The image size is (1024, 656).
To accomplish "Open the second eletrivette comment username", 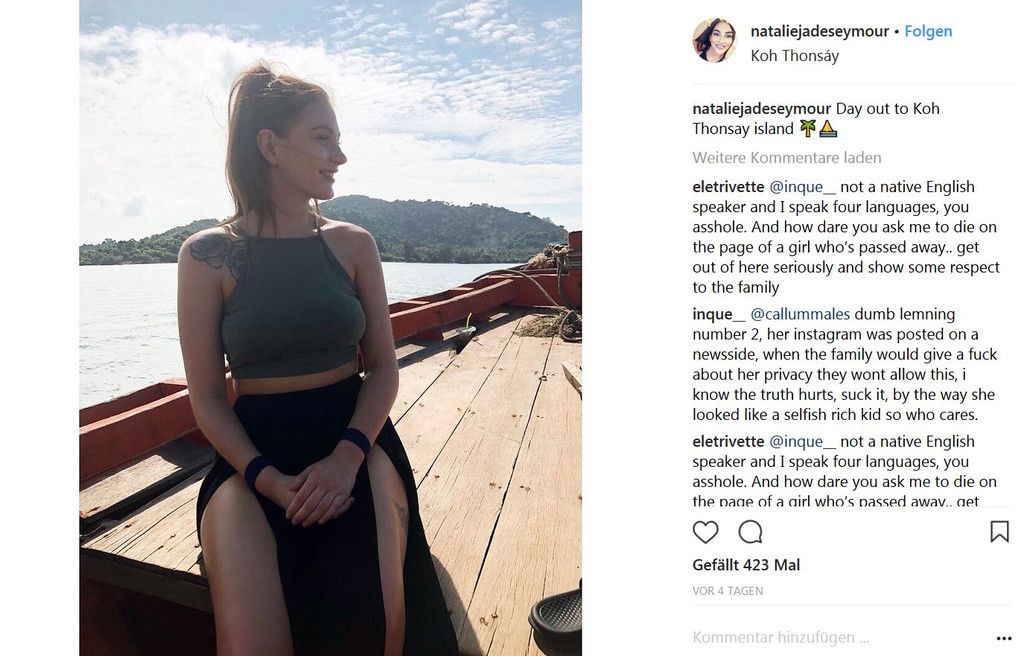I will pos(728,441).
